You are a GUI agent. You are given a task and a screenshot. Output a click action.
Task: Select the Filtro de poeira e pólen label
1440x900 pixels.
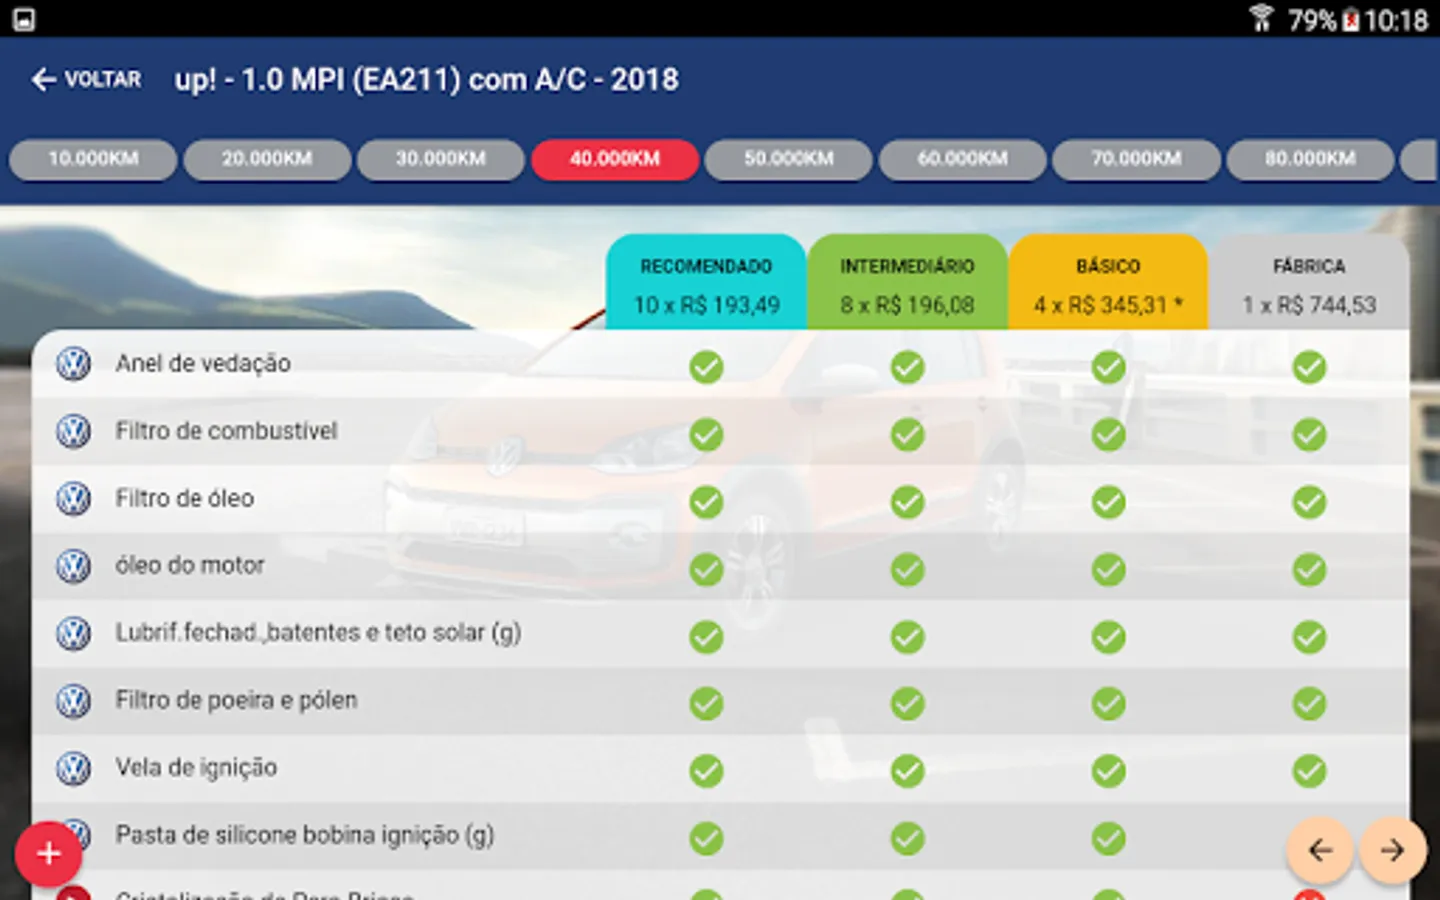236,700
